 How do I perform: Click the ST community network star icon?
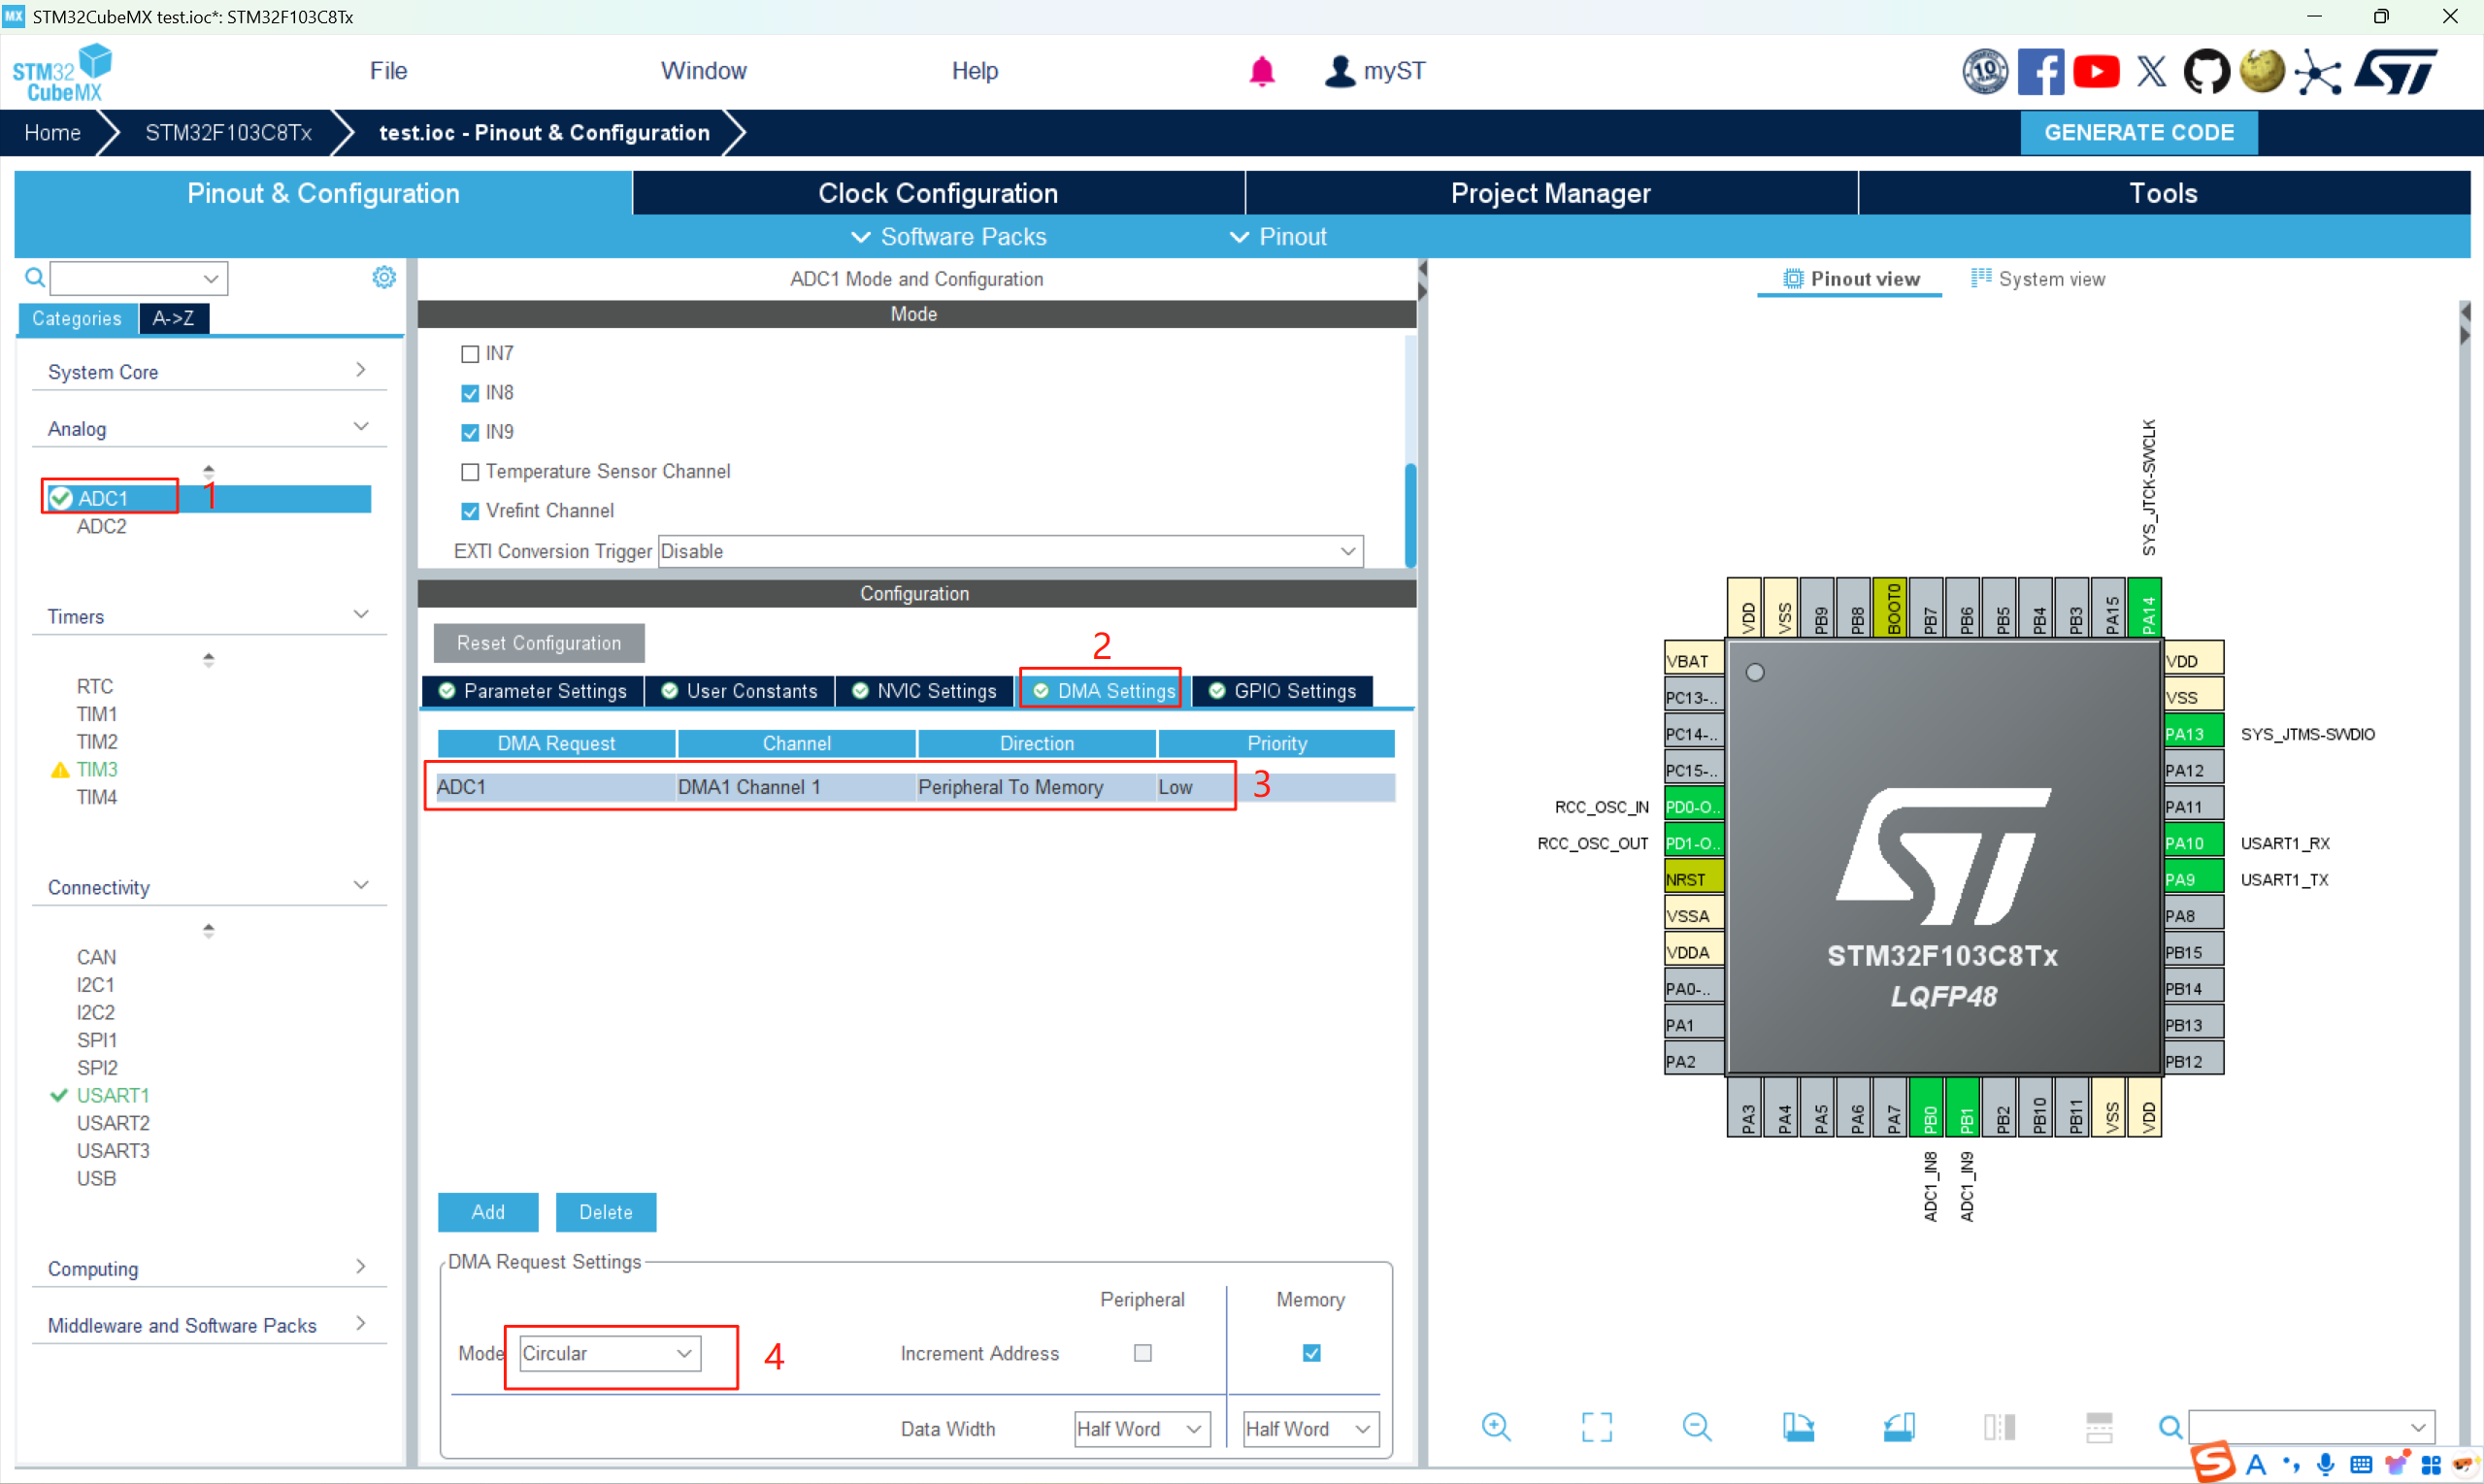point(2318,71)
